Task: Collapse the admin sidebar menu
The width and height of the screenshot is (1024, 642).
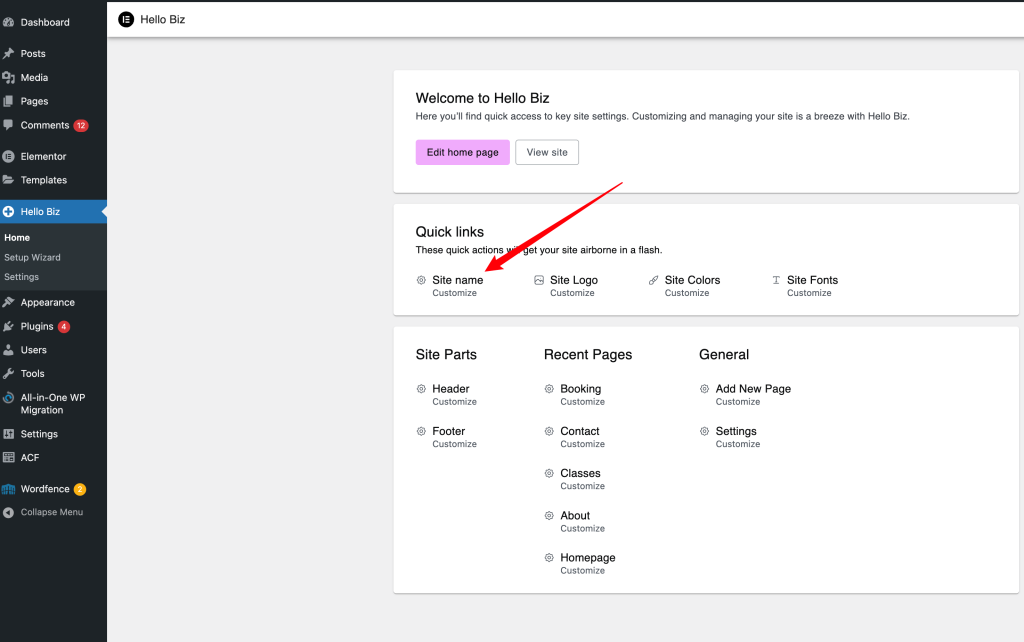Action: (x=54, y=513)
